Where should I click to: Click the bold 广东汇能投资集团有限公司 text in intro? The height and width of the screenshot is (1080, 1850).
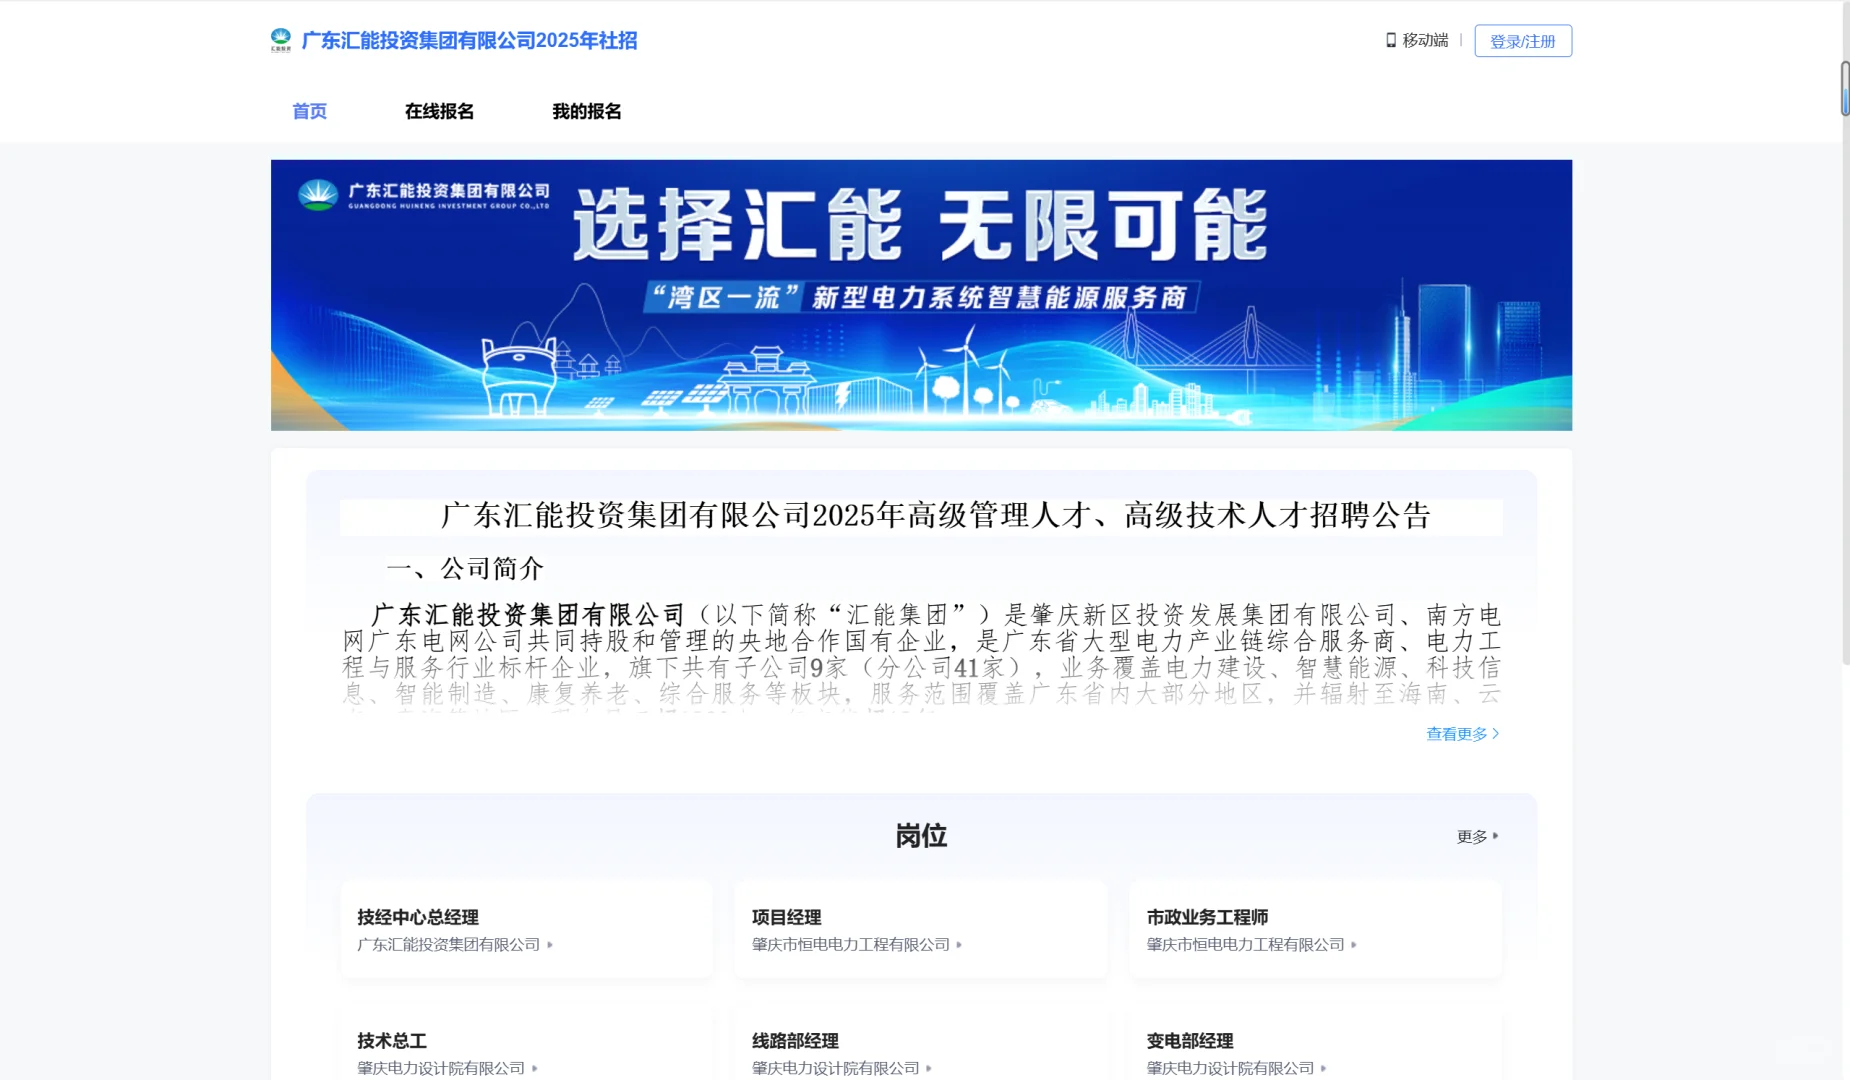point(528,615)
